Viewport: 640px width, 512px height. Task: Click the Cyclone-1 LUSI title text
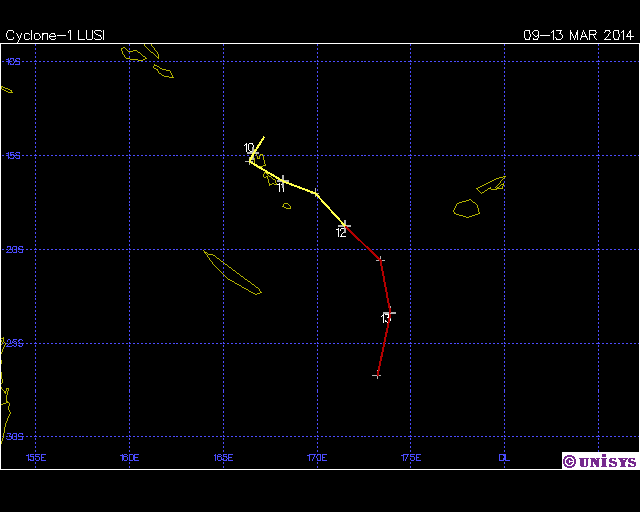[x=55, y=35]
